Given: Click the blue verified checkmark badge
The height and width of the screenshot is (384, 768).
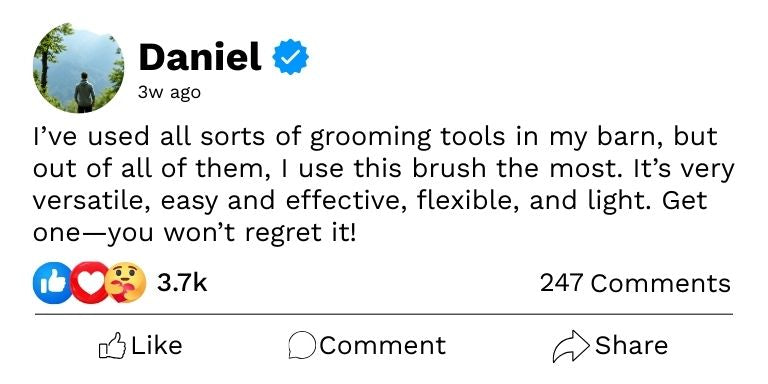Looking at the screenshot, I should click(x=290, y=57).
